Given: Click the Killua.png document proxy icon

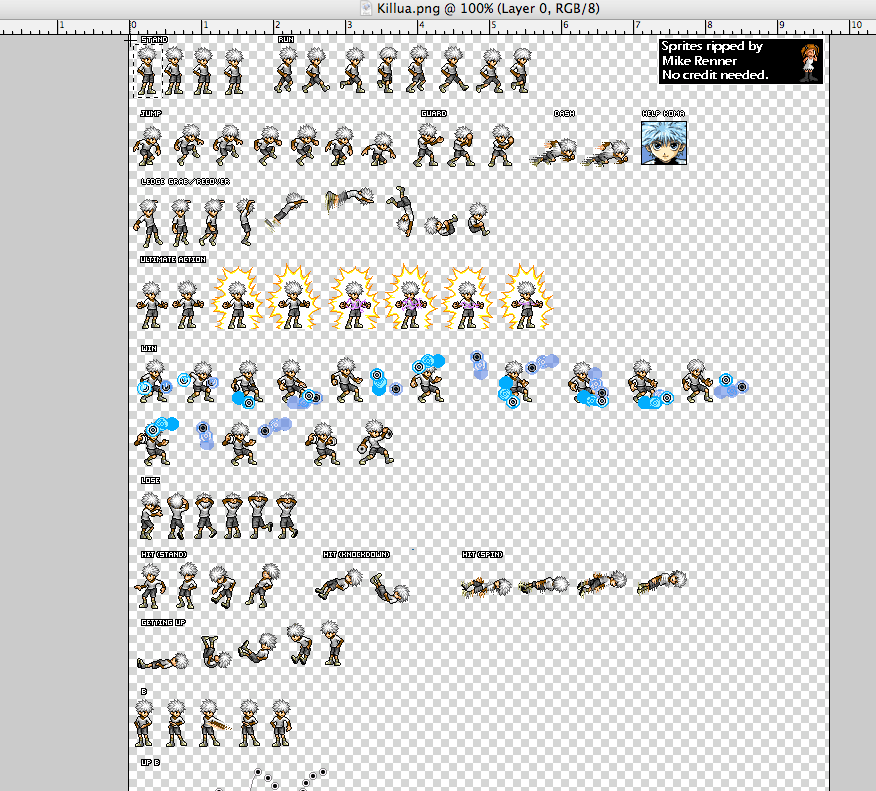Looking at the screenshot, I should pos(366,8).
